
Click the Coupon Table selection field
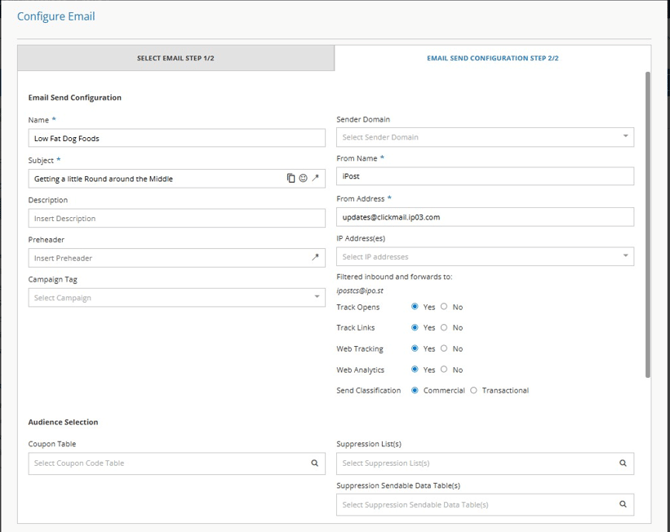pos(176,463)
